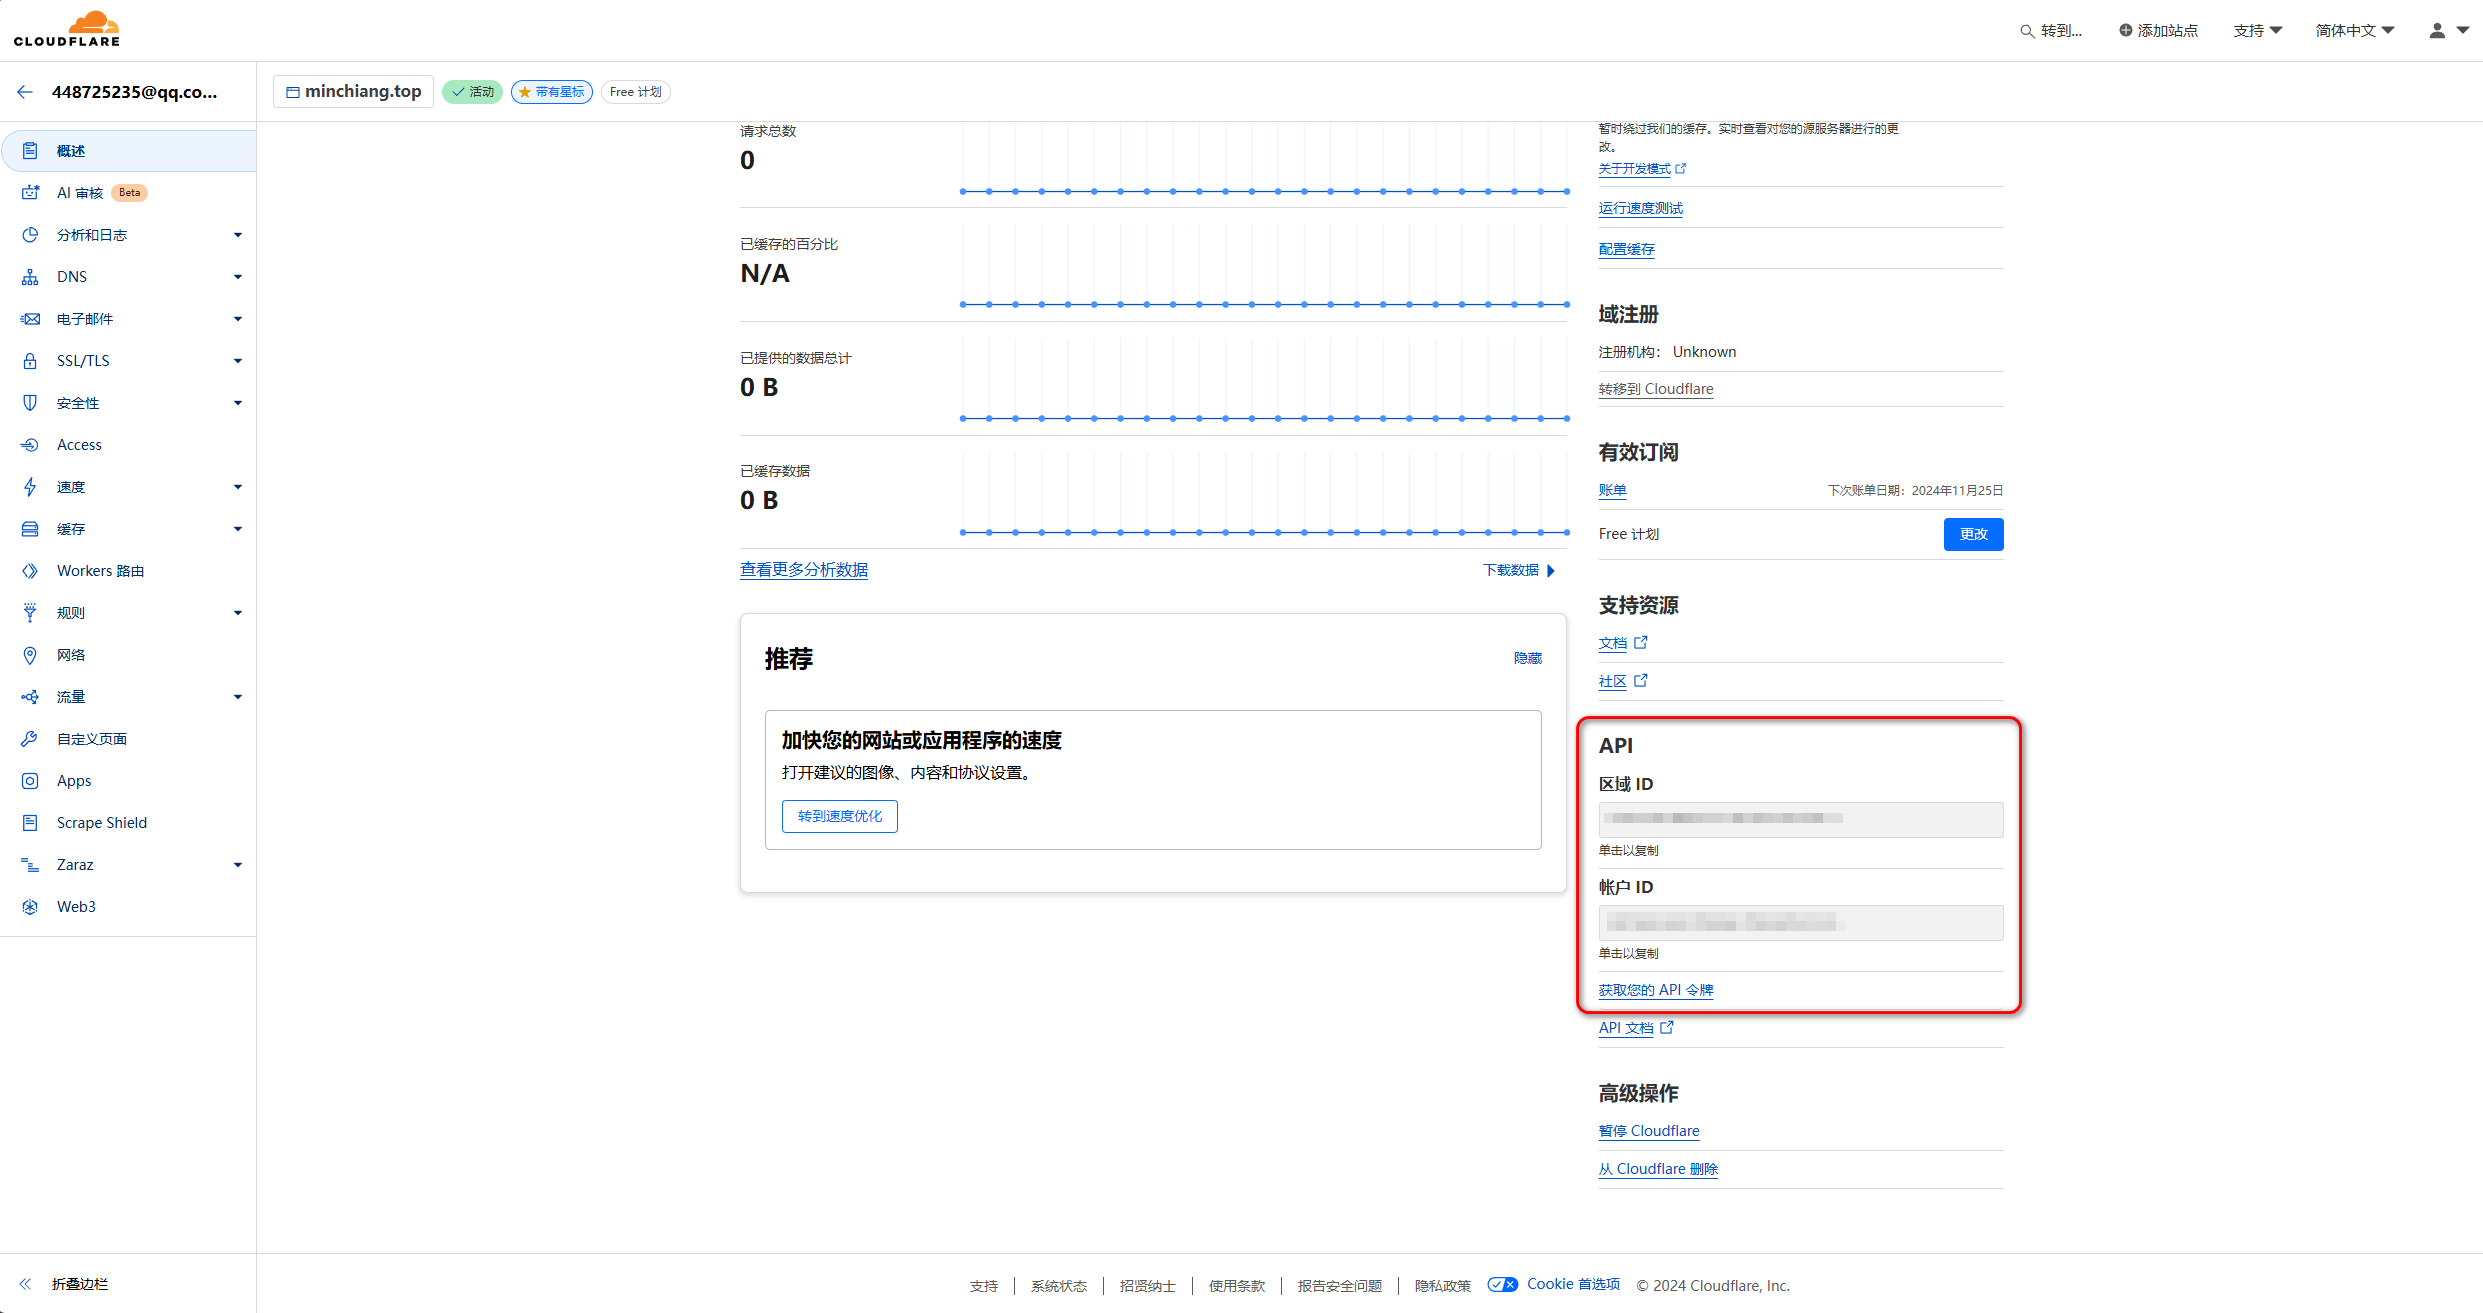This screenshot has width=2483, height=1313.
Task: Expand the Zaraz dropdown arrow
Action: [238, 865]
